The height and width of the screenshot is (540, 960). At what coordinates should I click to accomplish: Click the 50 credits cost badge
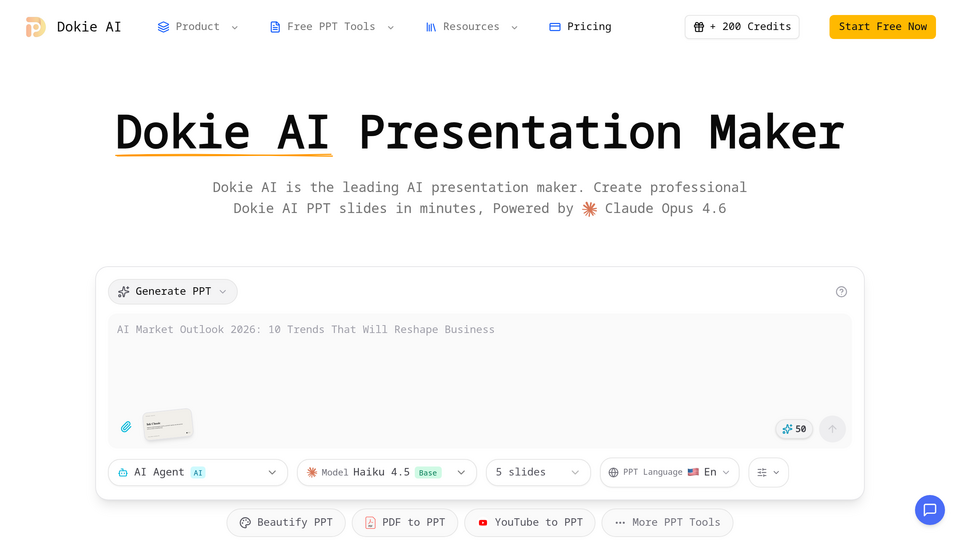pos(794,429)
